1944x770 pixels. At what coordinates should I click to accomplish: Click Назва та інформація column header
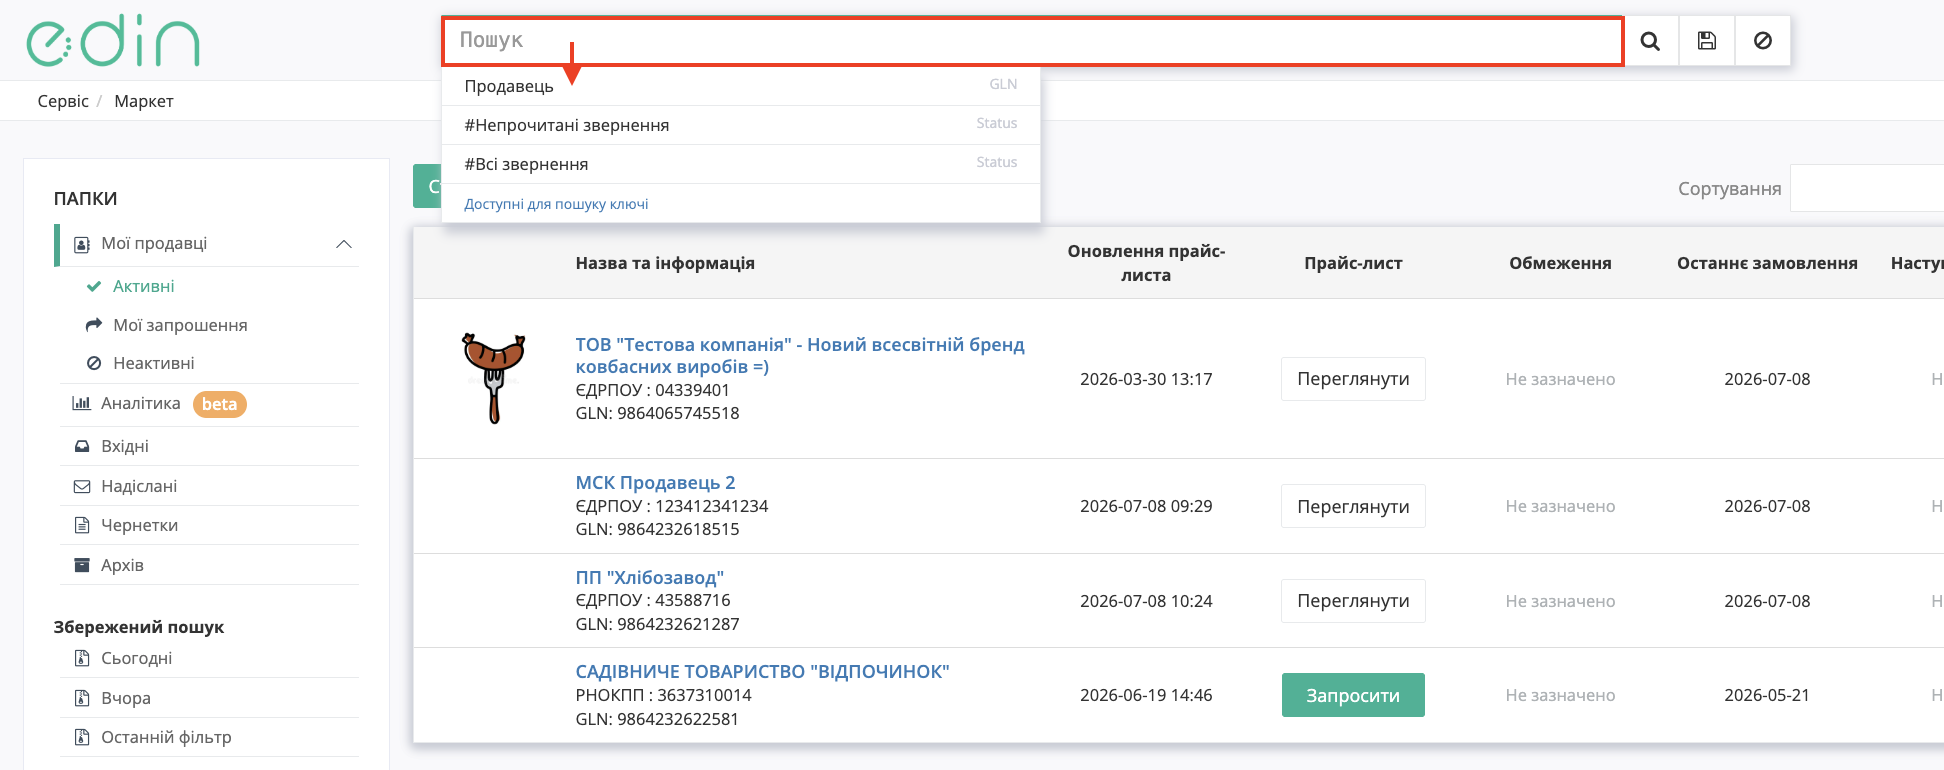[665, 263]
